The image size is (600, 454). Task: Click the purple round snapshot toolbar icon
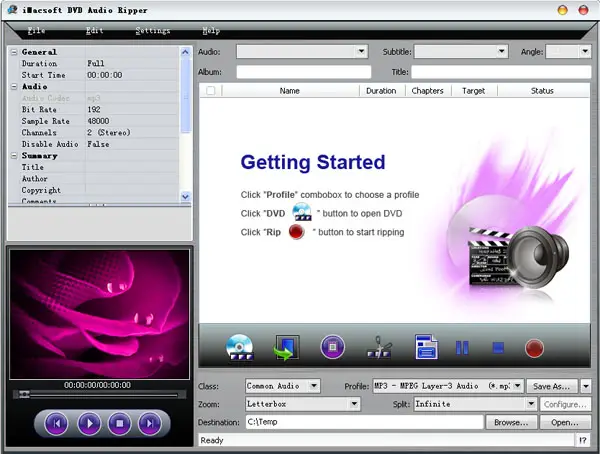(332, 347)
